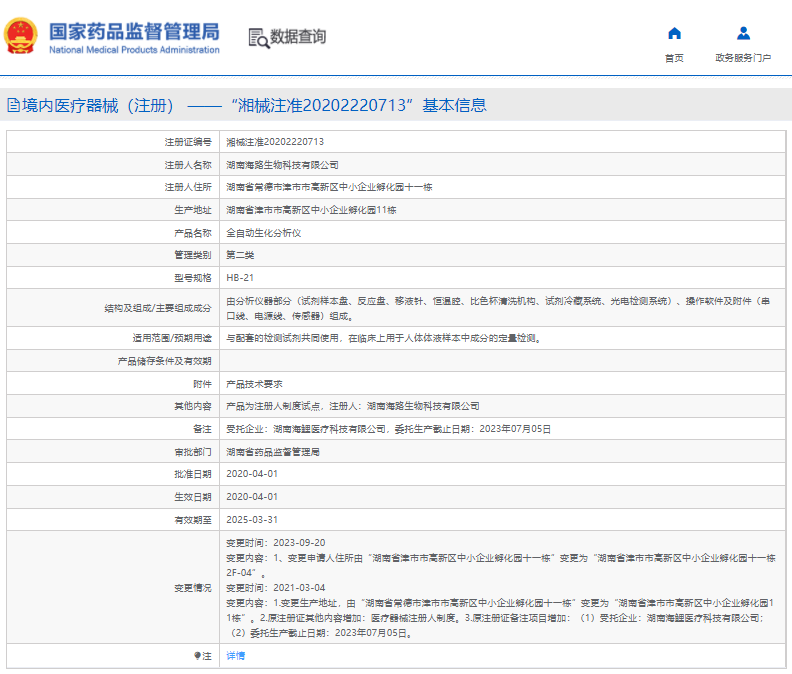The height and width of the screenshot is (674, 792).
Task: Select the 其他内容 value text
Action: click(353, 406)
